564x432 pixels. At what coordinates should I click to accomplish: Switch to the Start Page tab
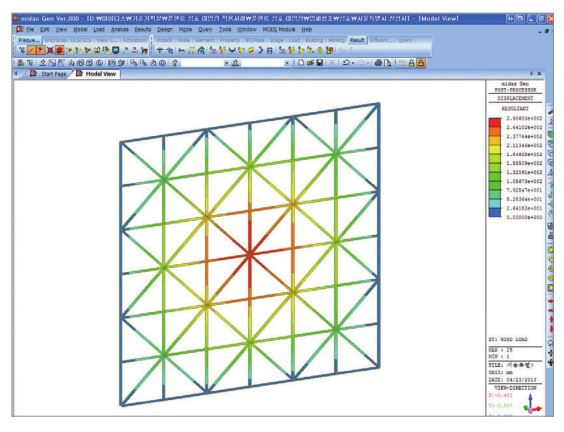[54, 74]
